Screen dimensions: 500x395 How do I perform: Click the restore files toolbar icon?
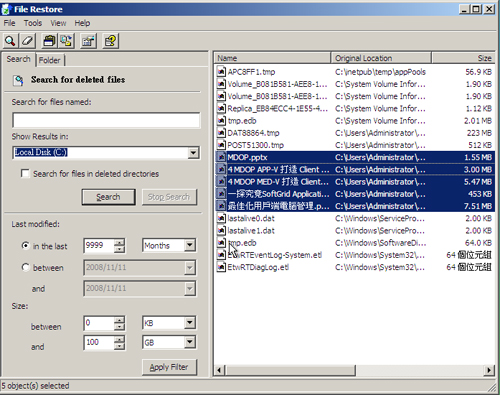point(66,41)
